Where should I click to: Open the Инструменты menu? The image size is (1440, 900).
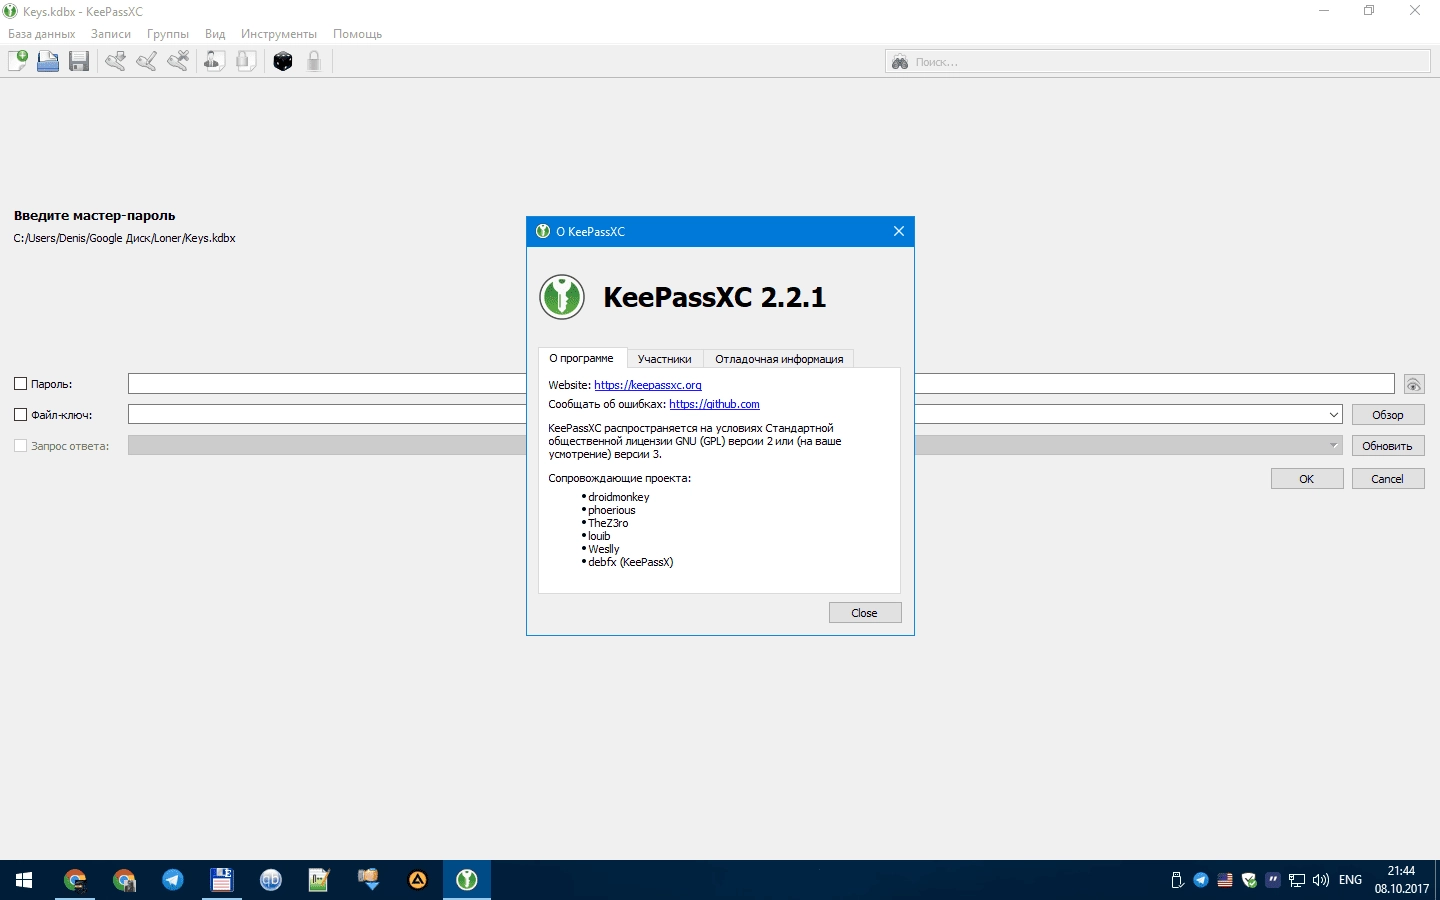tap(279, 34)
